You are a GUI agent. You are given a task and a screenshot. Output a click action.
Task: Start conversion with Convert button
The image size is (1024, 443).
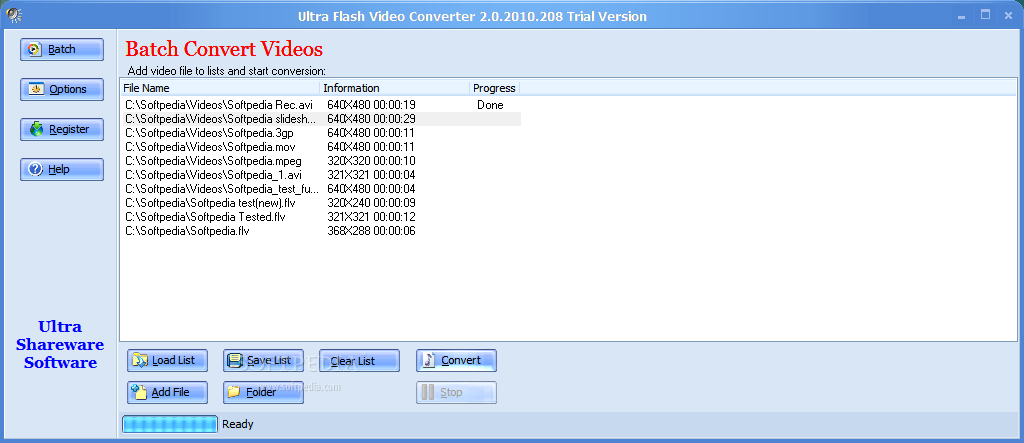coord(456,361)
